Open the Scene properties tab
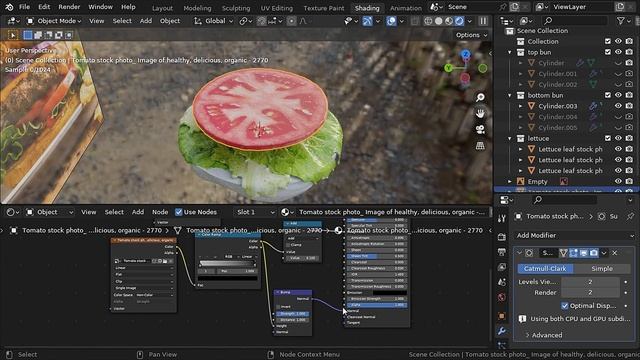This screenshot has height=360, width=640. click(x=502, y=282)
